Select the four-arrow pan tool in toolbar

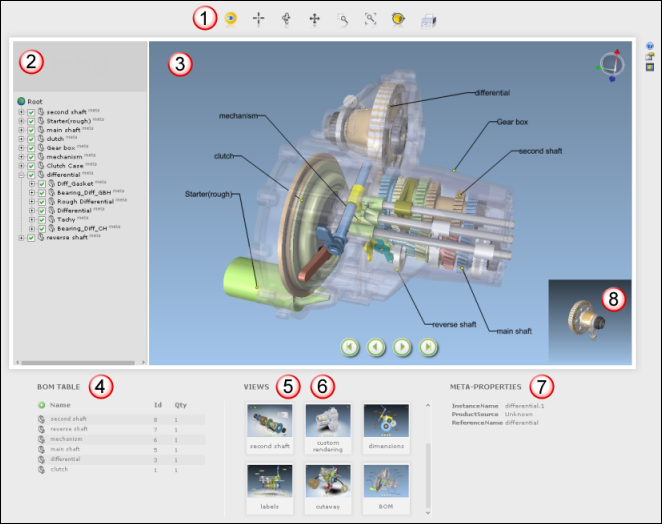(315, 18)
